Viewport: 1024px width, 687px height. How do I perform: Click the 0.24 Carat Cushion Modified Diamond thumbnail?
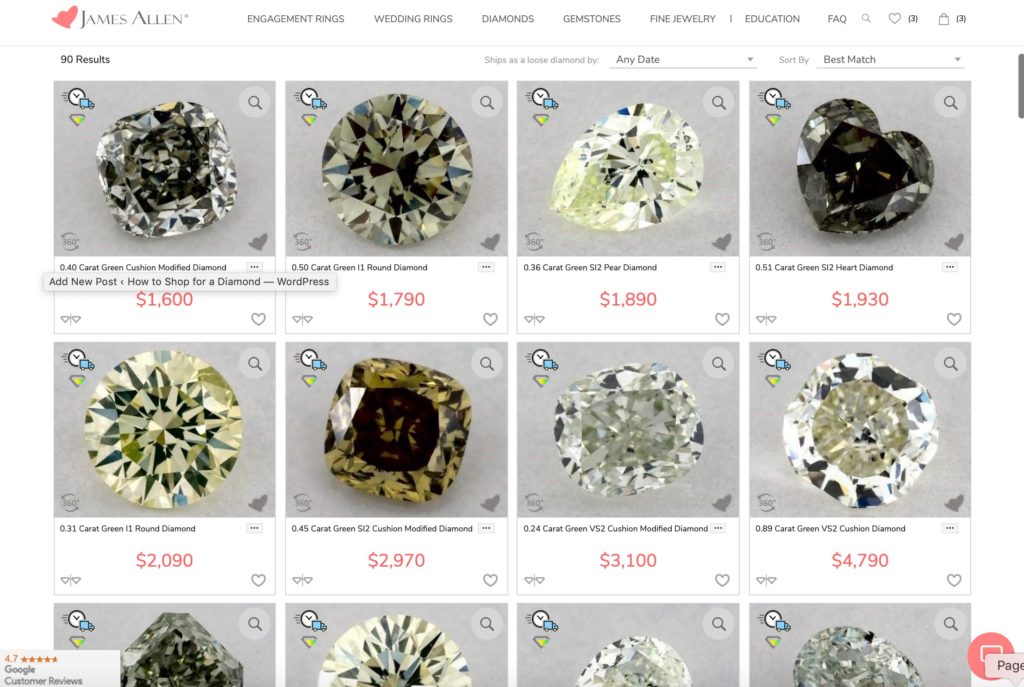click(628, 430)
